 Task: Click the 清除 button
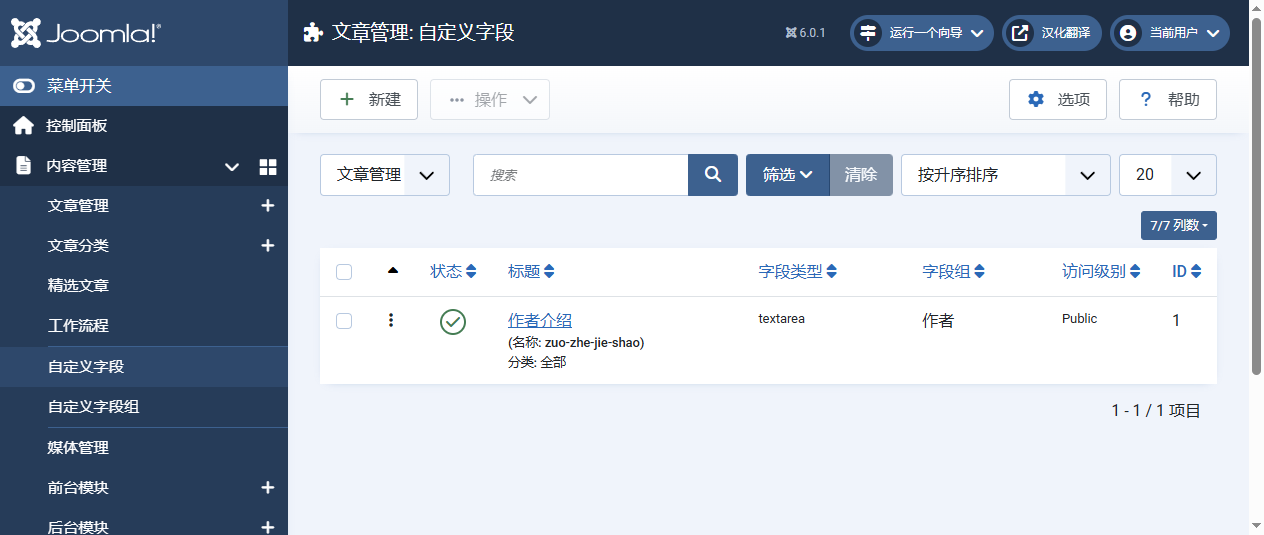(861, 175)
